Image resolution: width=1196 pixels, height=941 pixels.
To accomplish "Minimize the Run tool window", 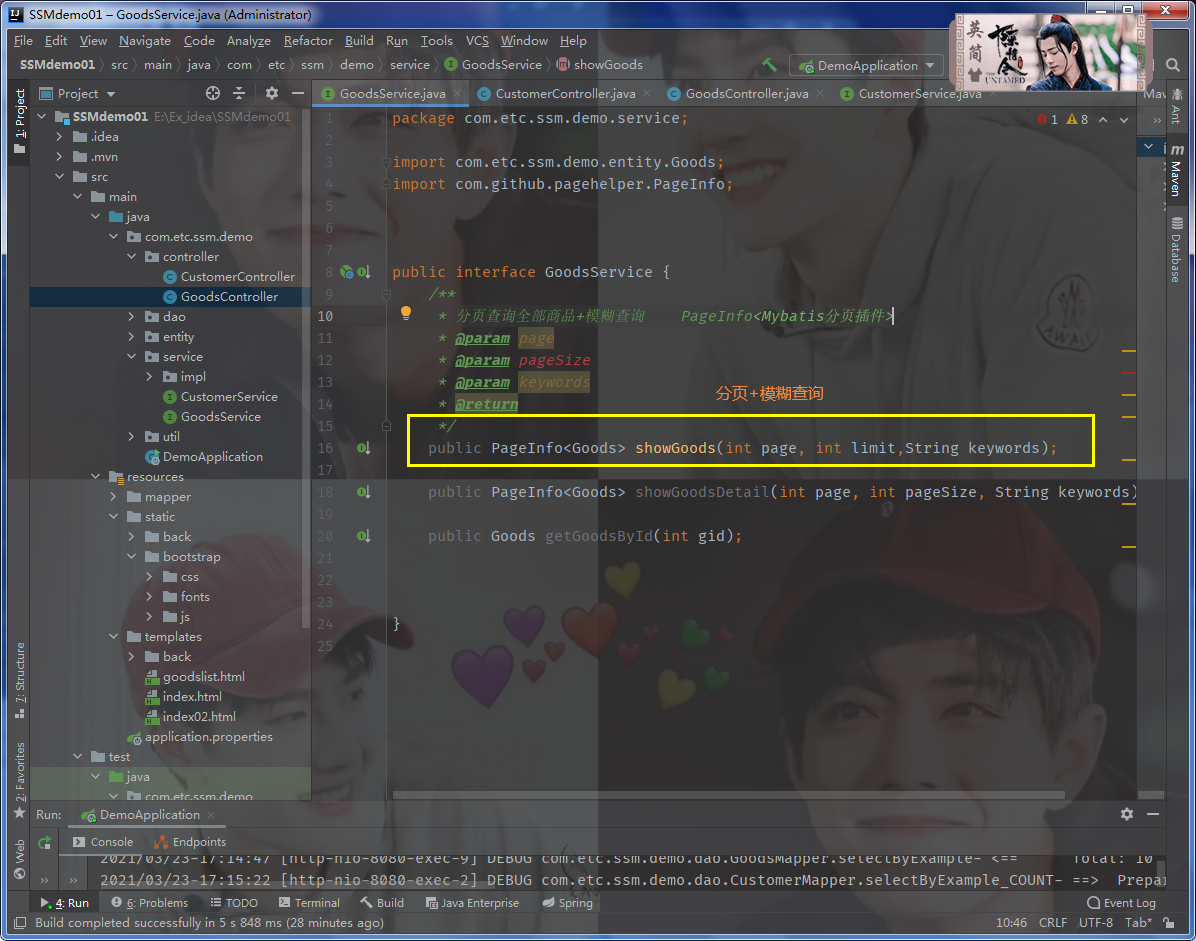I will (1153, 814).
